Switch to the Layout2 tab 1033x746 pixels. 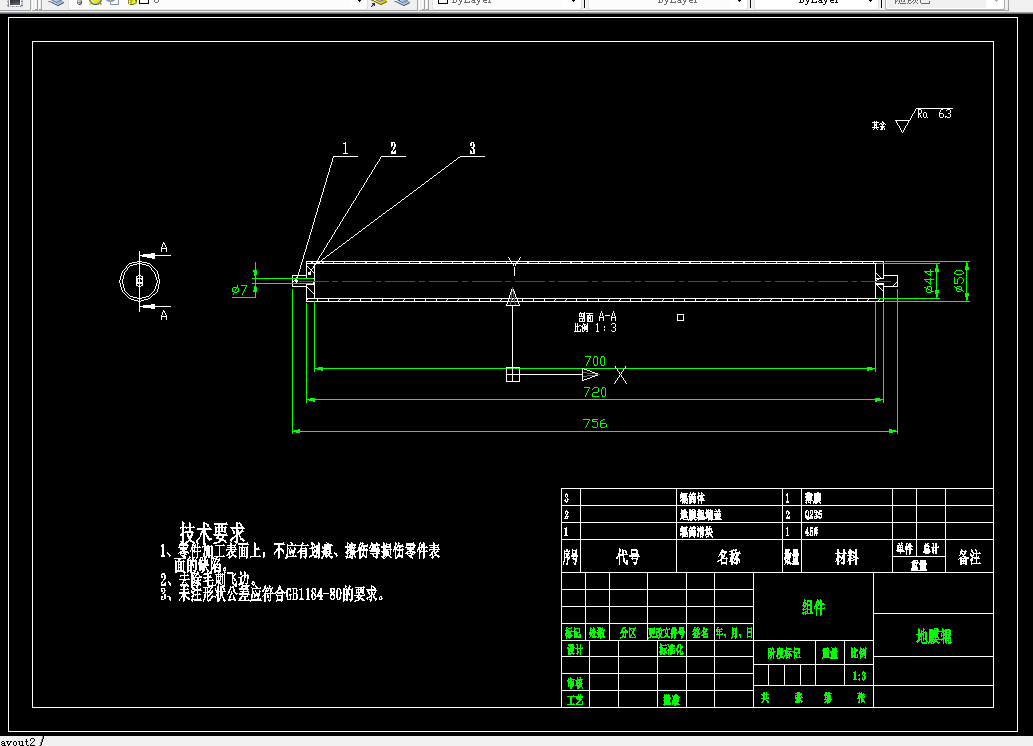(x=20, y=741)
